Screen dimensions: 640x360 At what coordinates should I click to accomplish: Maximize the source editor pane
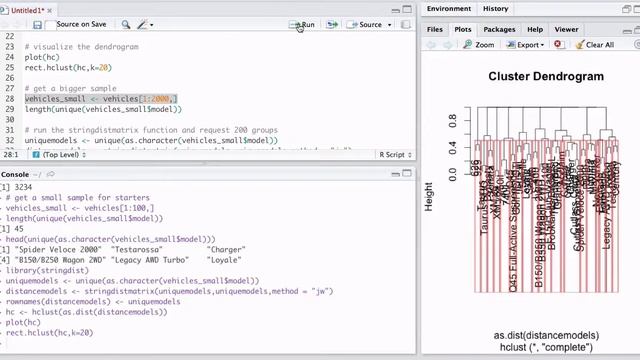click(x=407, y=9)
